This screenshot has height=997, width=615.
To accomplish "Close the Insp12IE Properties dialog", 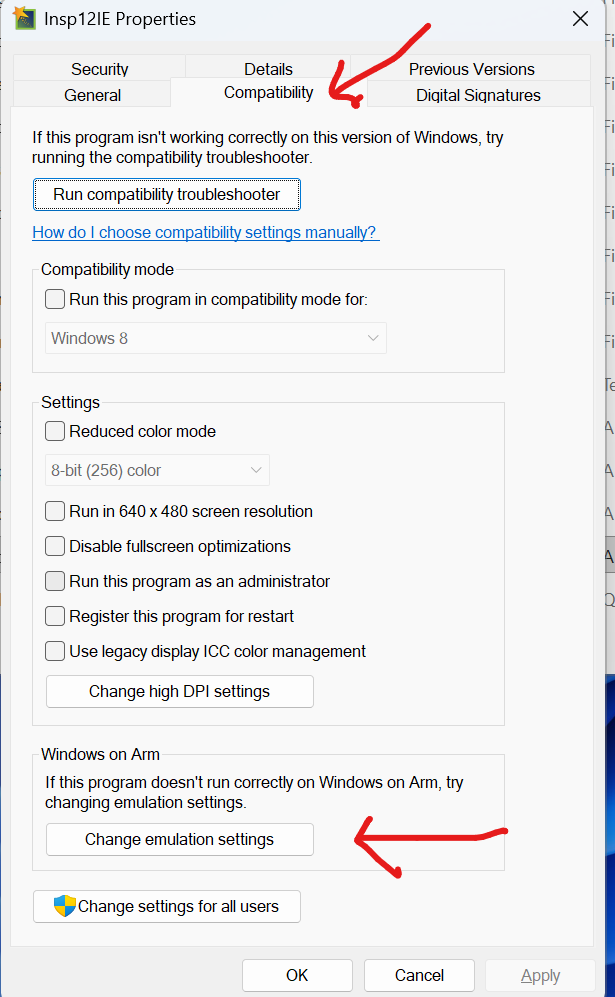I will pos(580,19).
